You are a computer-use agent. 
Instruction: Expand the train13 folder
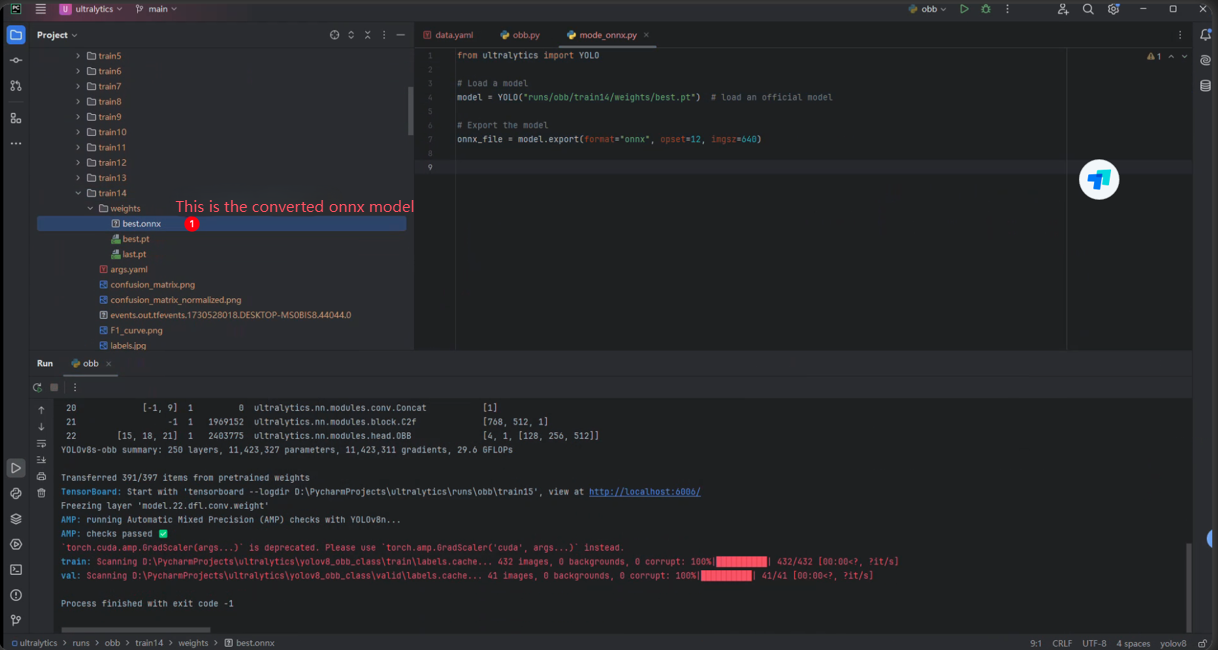tap(78, 178)
